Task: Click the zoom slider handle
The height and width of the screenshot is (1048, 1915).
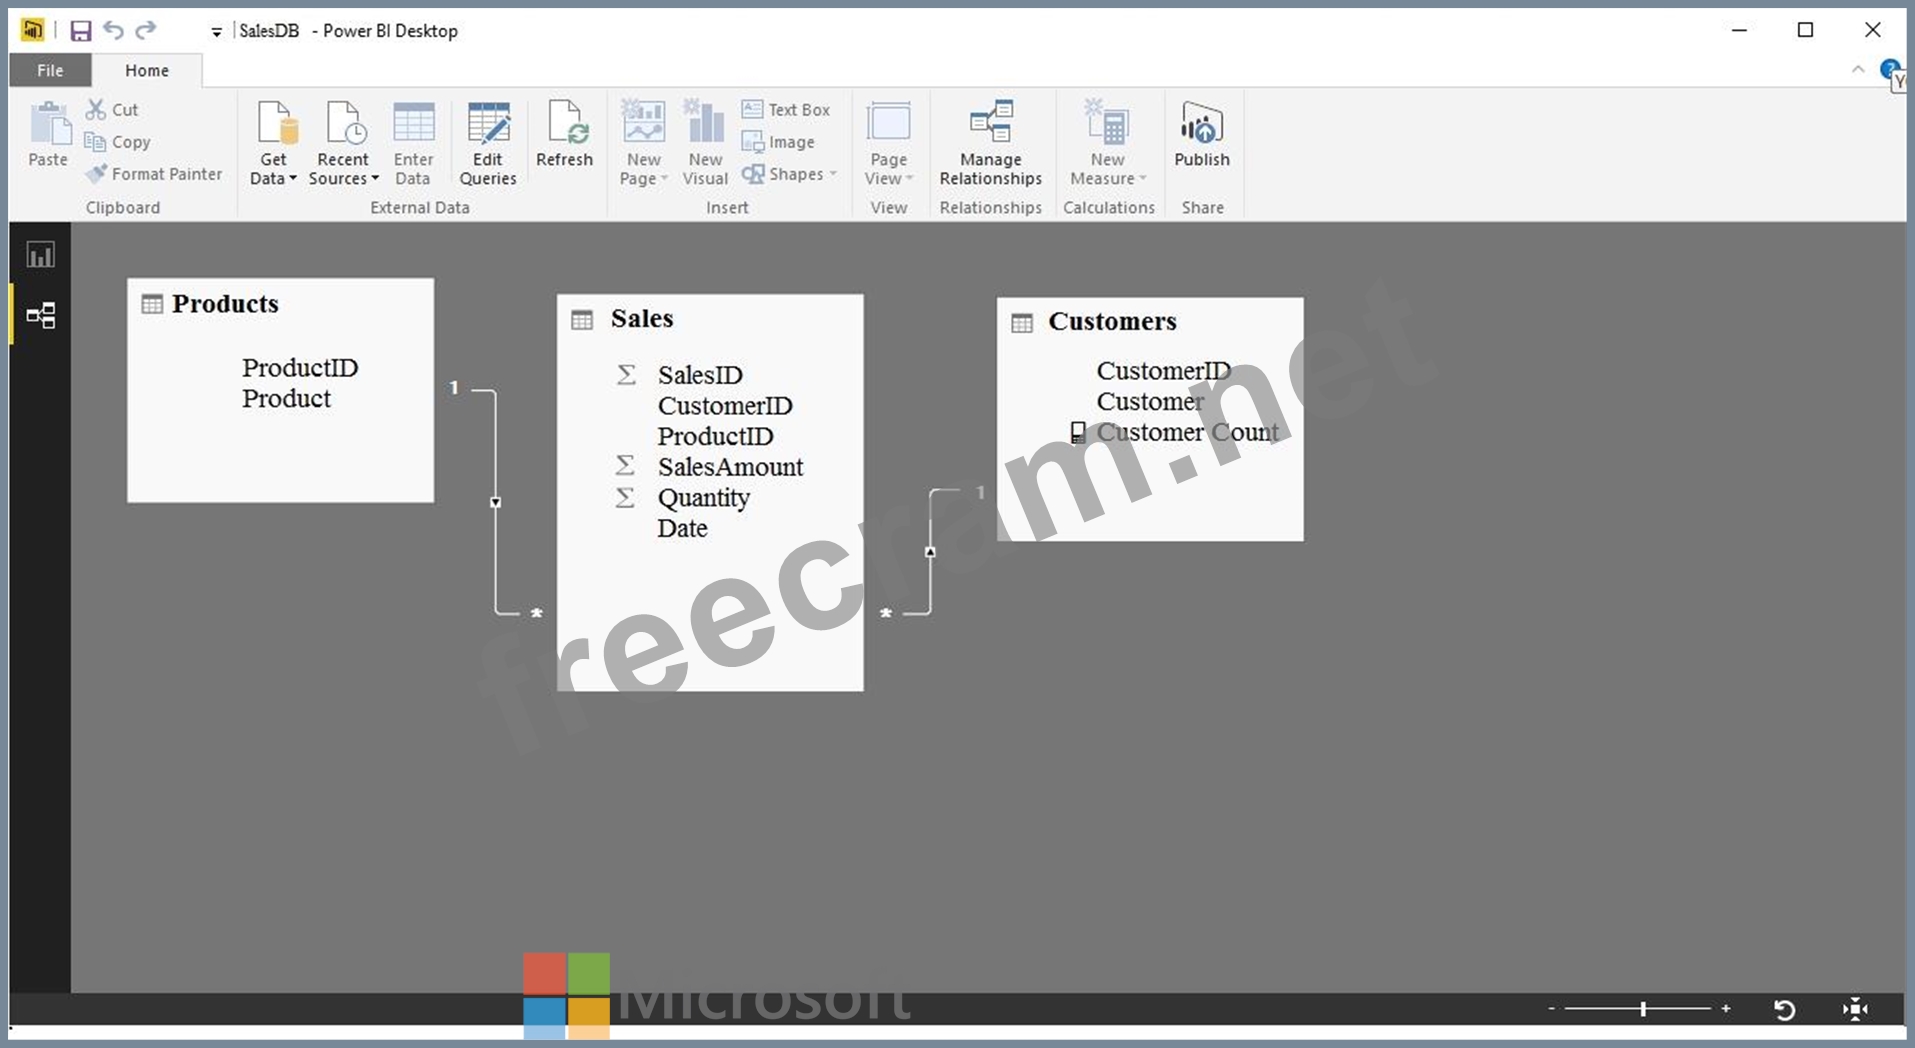Action: pos(1643,1010)
